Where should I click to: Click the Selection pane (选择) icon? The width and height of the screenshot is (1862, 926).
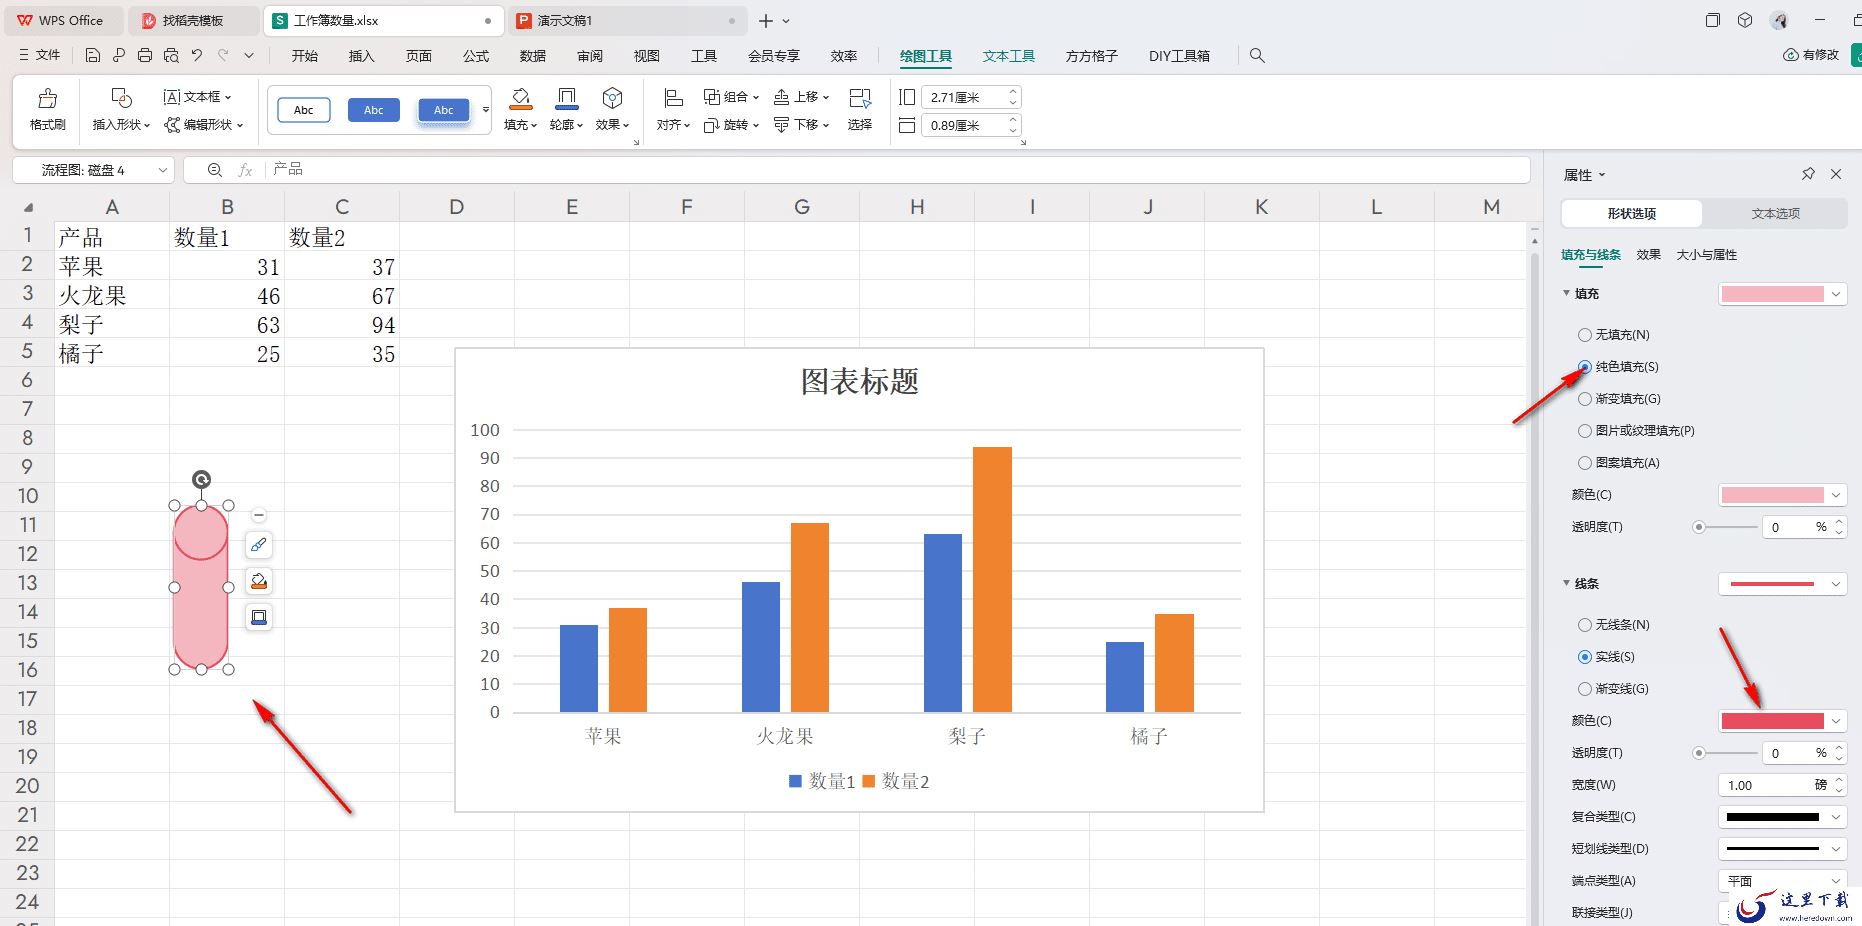(x=859, y=98)
